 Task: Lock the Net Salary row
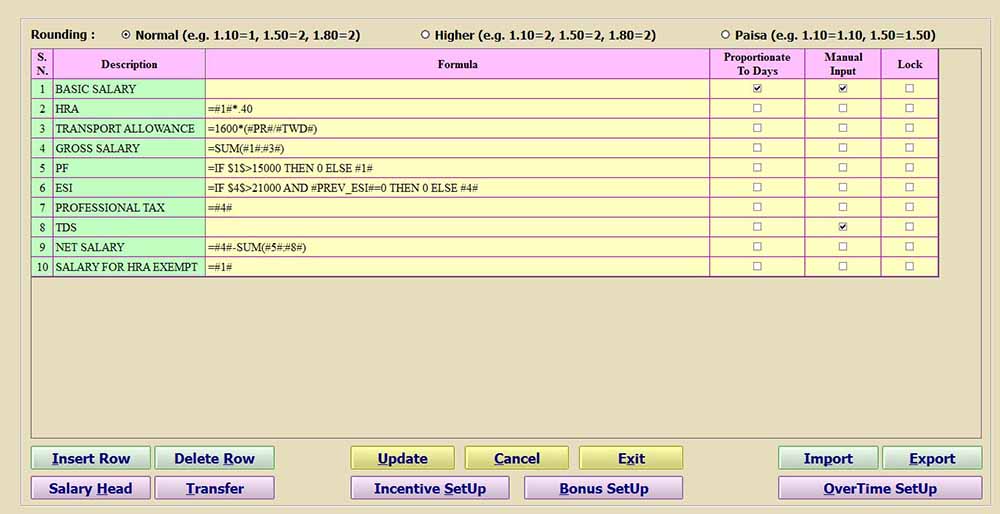coord(909,247)
